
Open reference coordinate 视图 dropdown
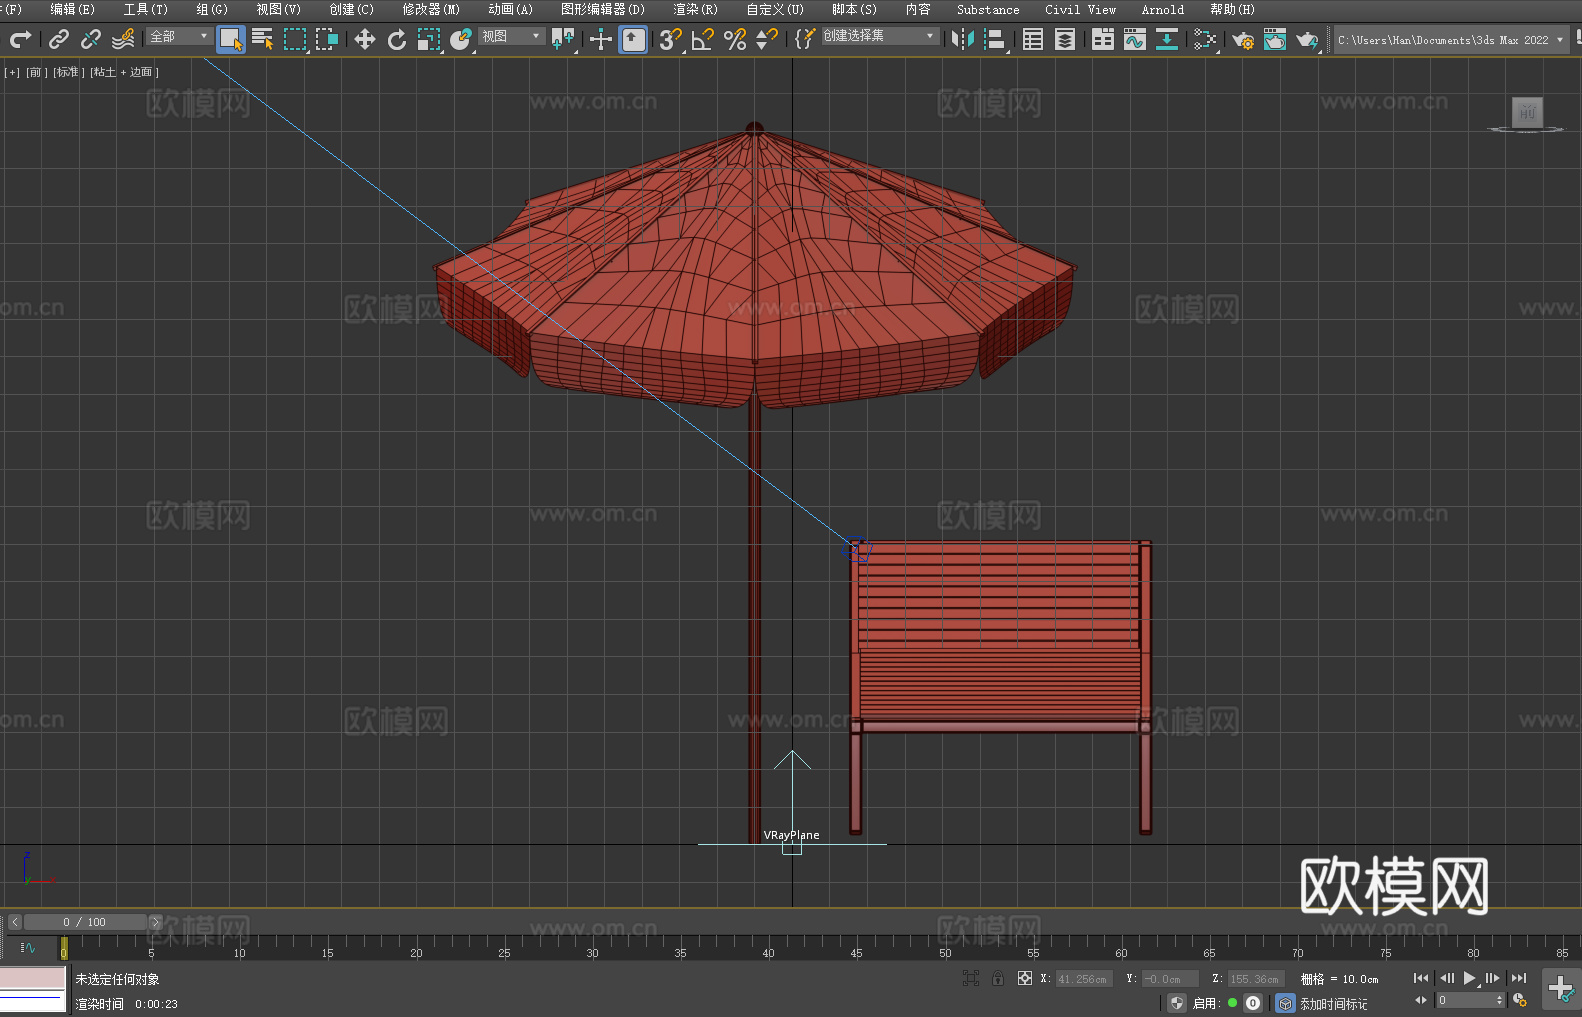click(x=511, y=36)
